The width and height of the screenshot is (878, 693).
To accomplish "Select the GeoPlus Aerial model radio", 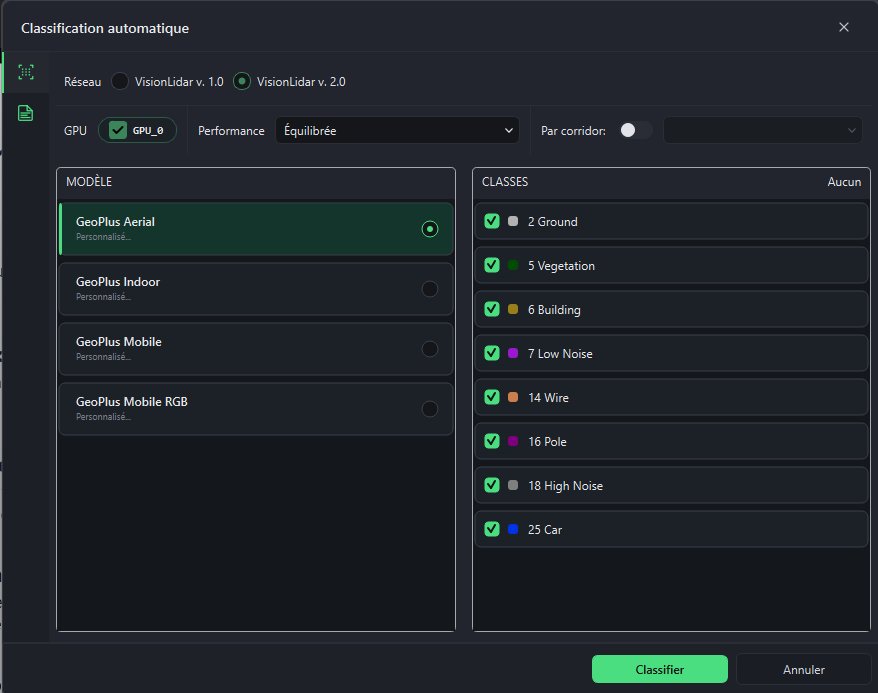I will pyautogui.click(x=429, y=229).
